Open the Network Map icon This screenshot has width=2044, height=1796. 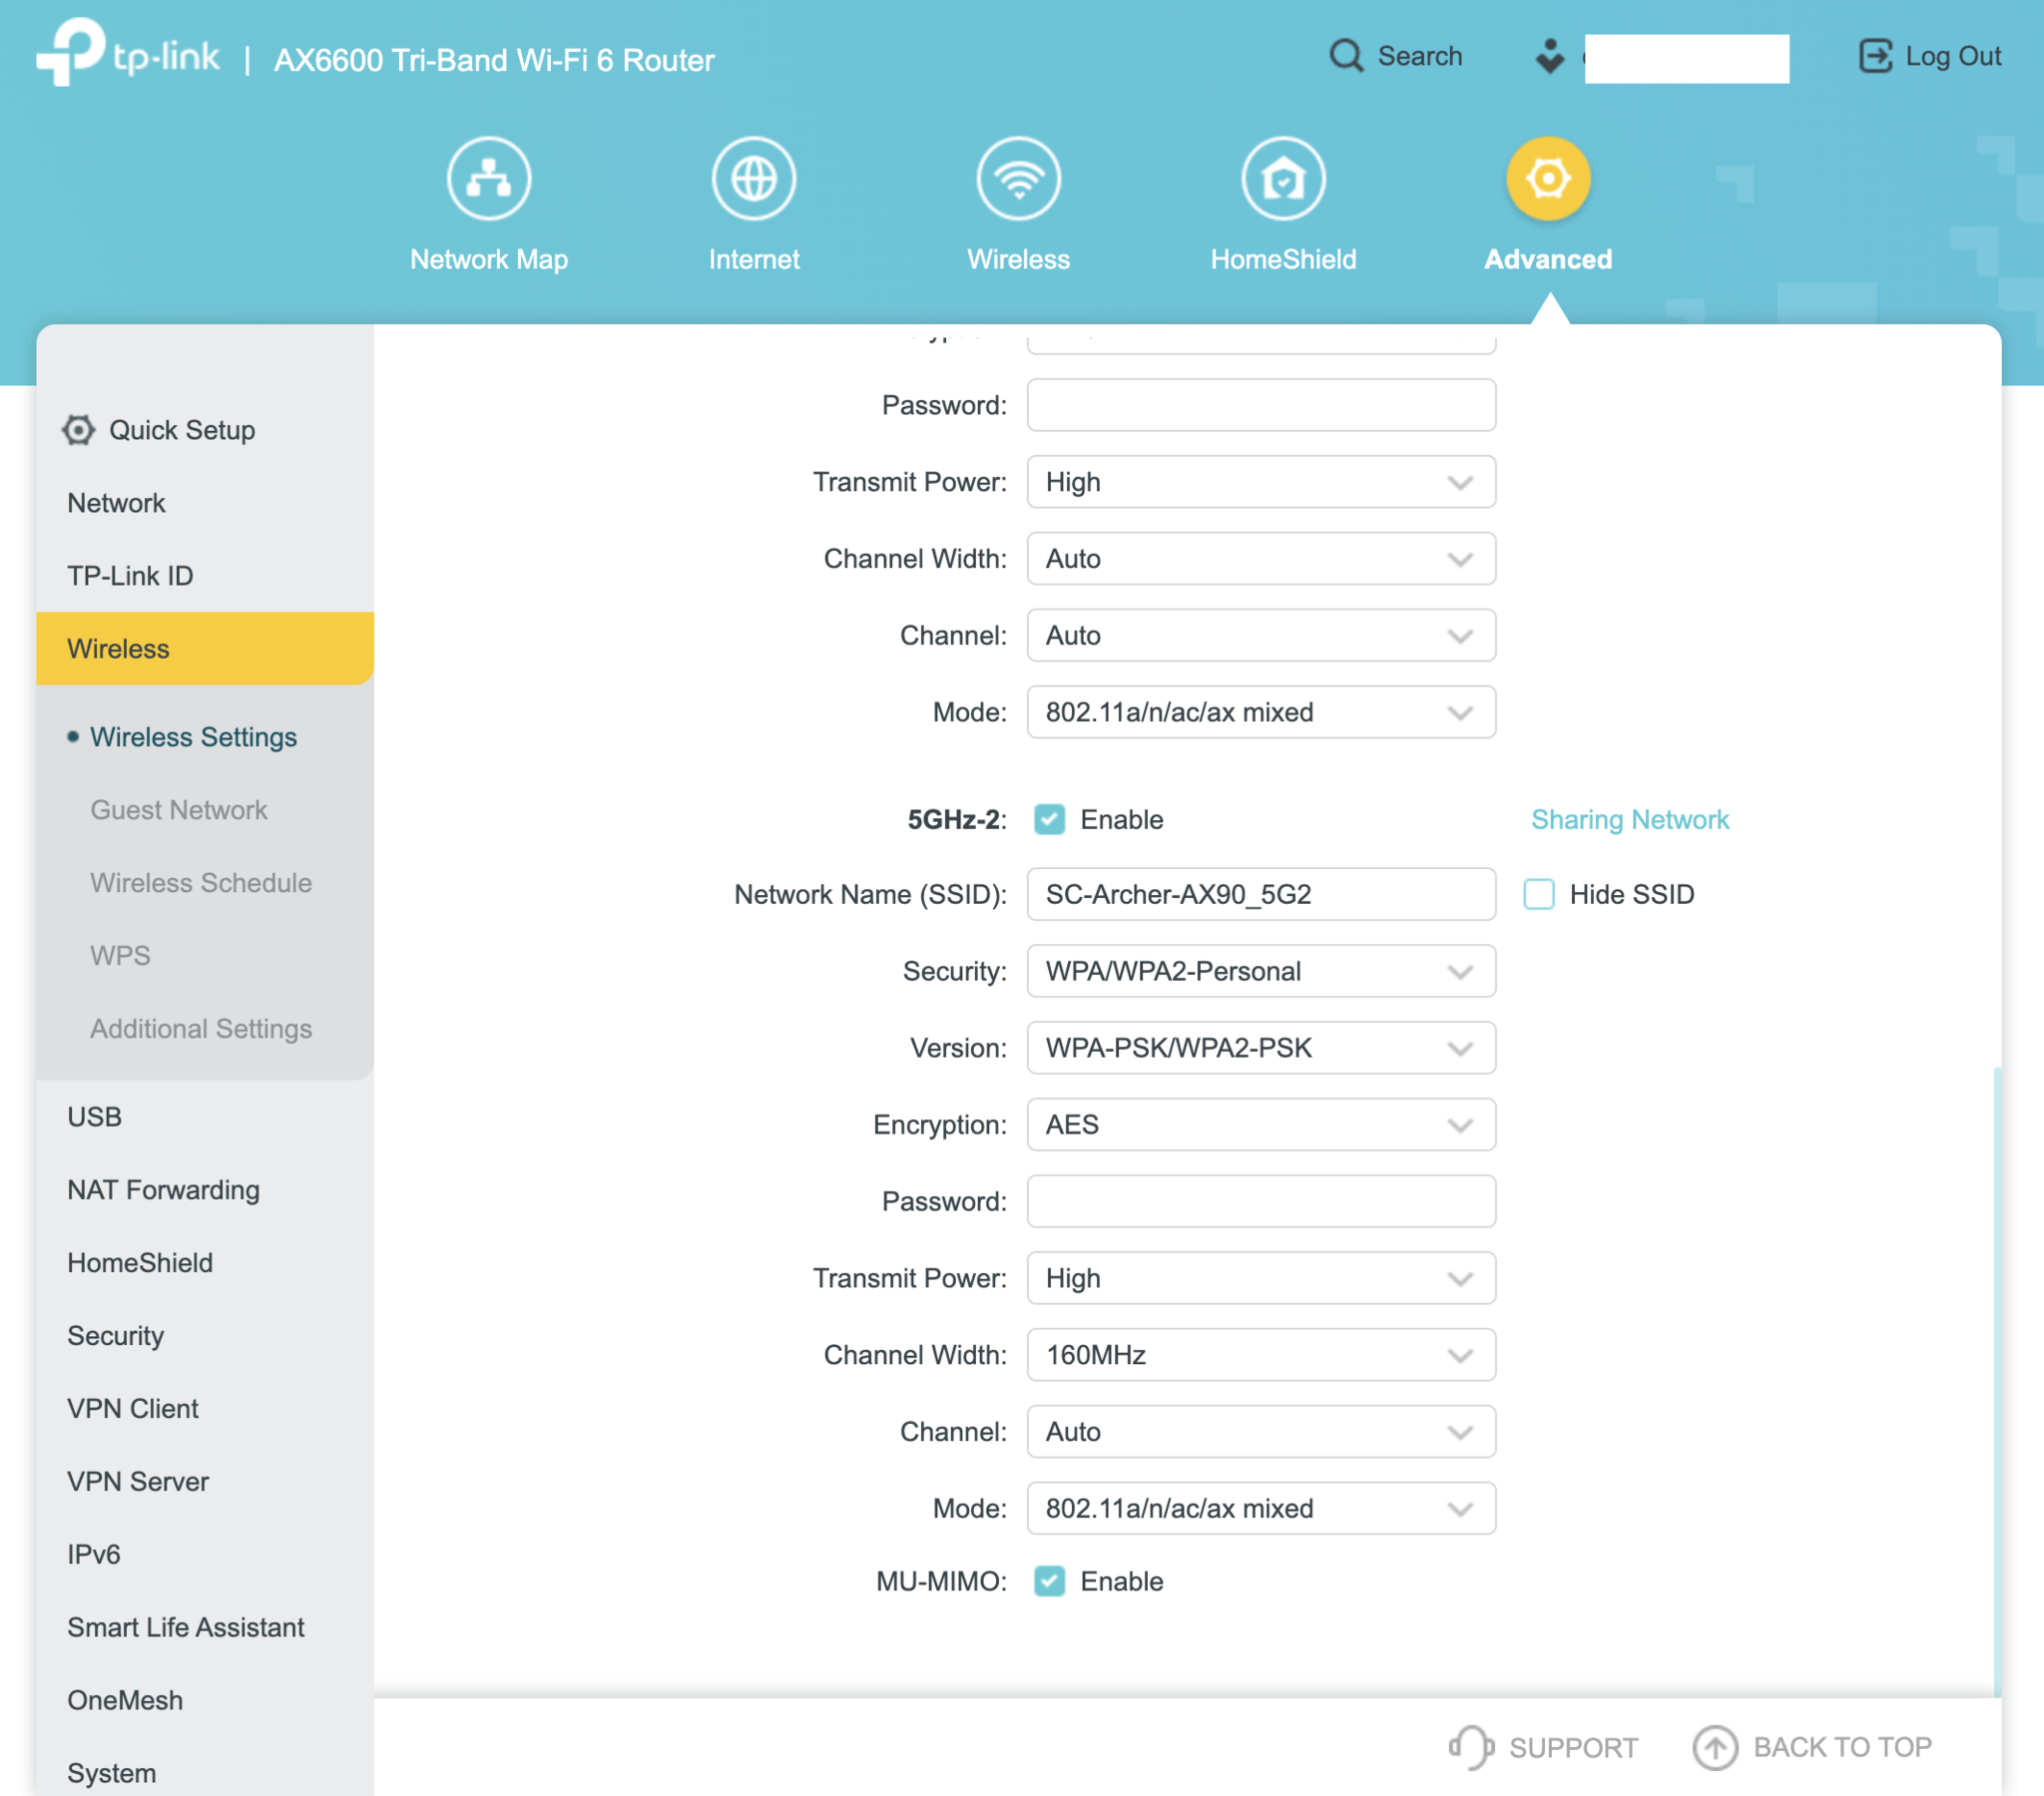488,179
